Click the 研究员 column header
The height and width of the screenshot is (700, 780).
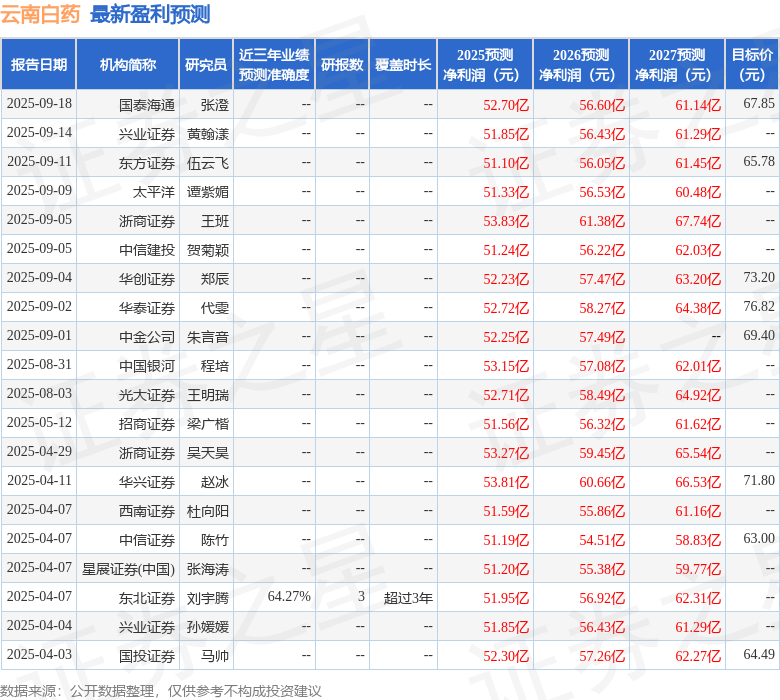coord(206,65)
